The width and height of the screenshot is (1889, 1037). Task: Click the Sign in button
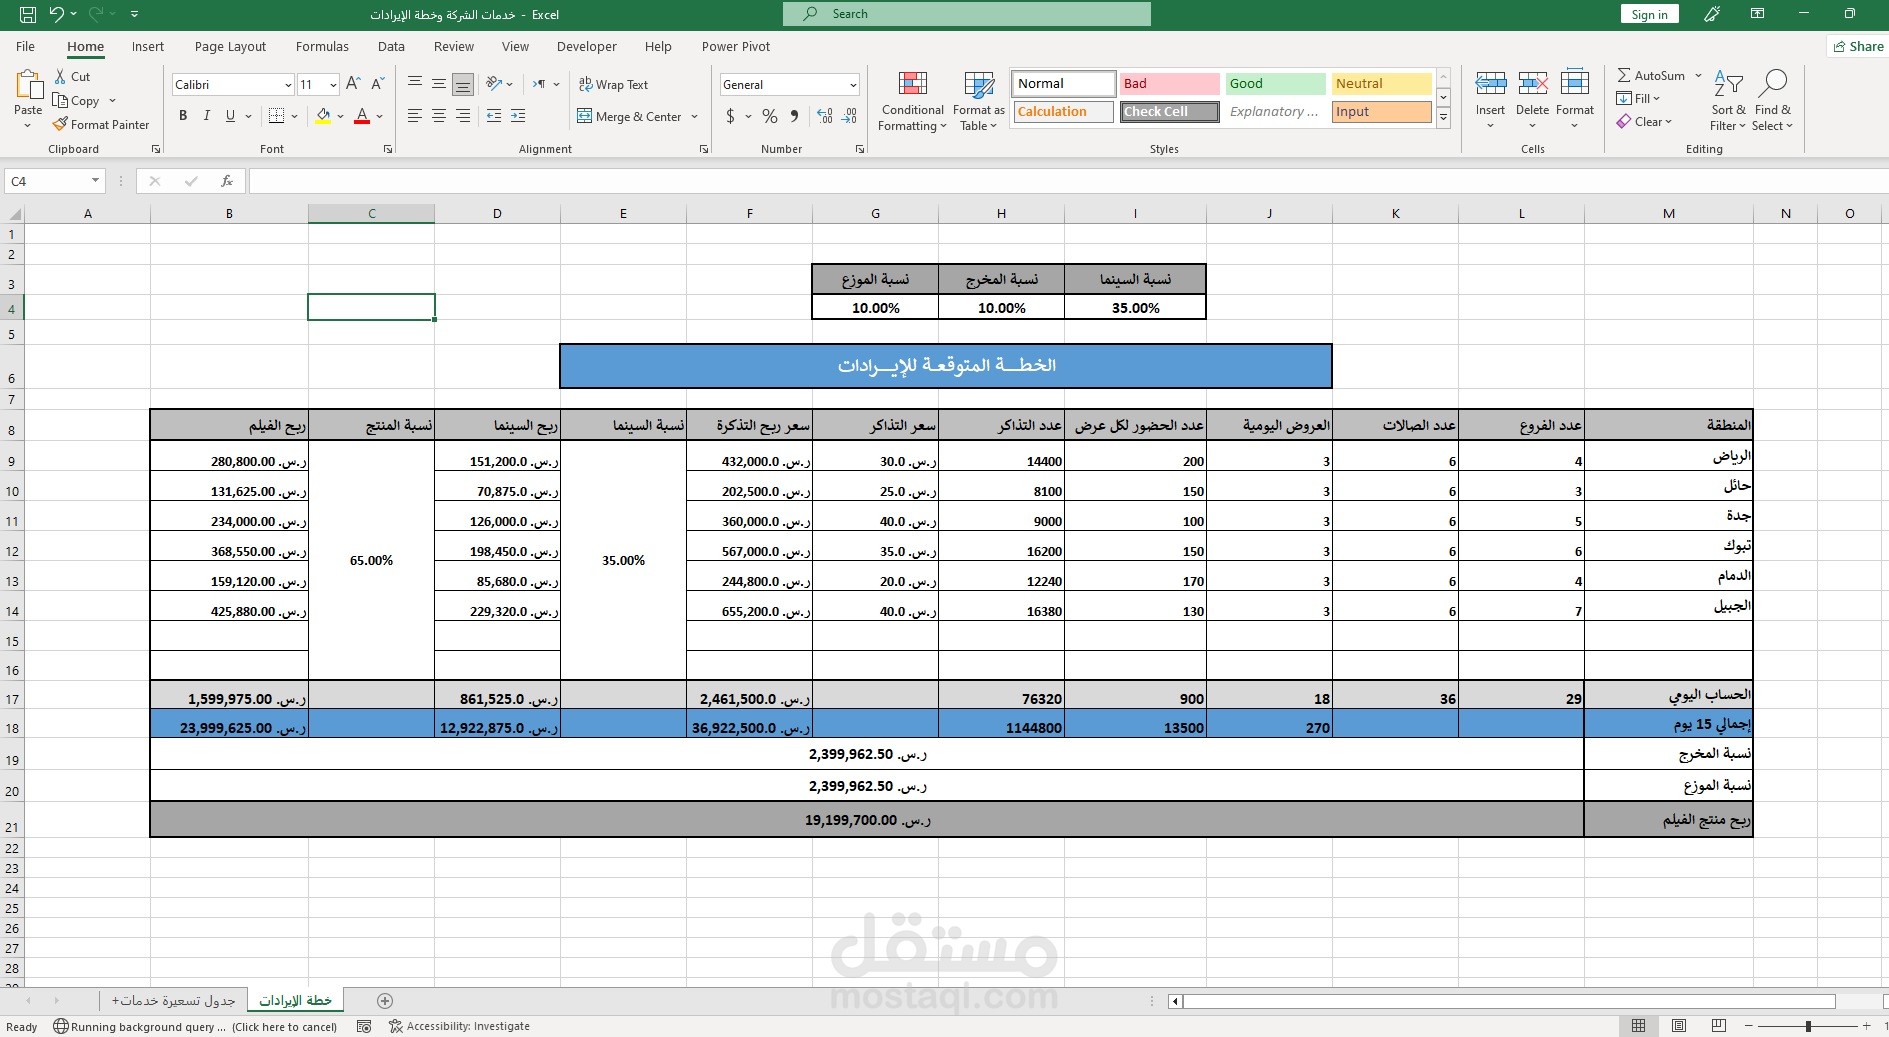[x=1649, y=14]
